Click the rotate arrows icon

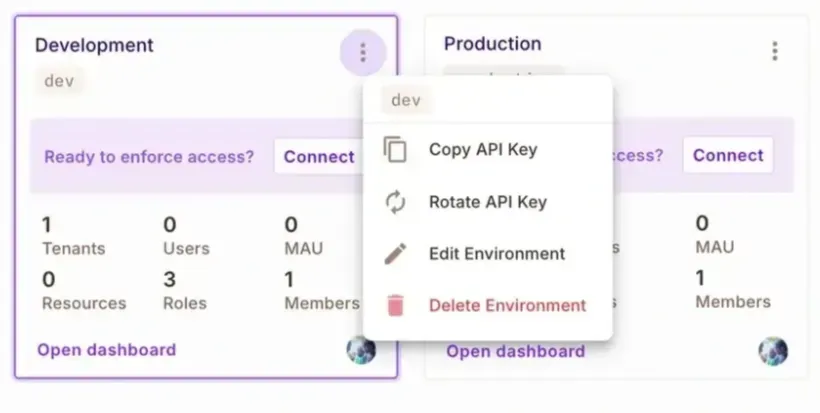(396, 202)
